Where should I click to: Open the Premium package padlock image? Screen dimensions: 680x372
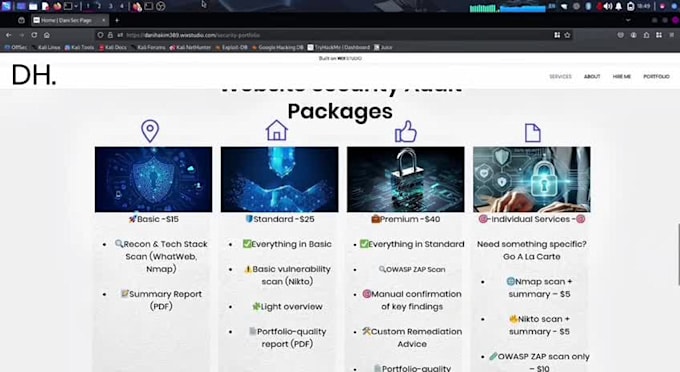coord(405,179)
